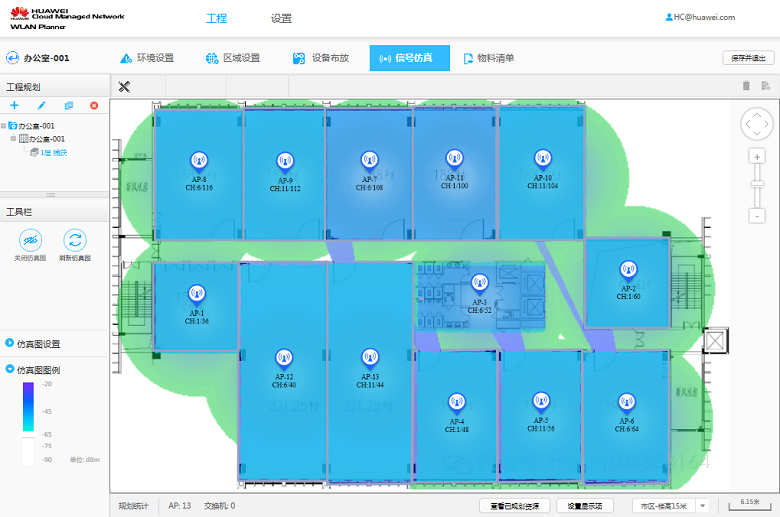Click the add (plus) project icon
Viewport: 780px width, 517px height.
[x=14, y=105]
